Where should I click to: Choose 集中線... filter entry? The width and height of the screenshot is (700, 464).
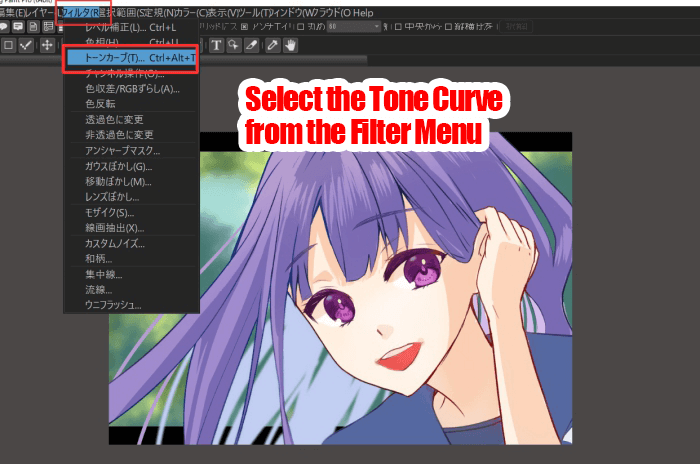point(132,275)
